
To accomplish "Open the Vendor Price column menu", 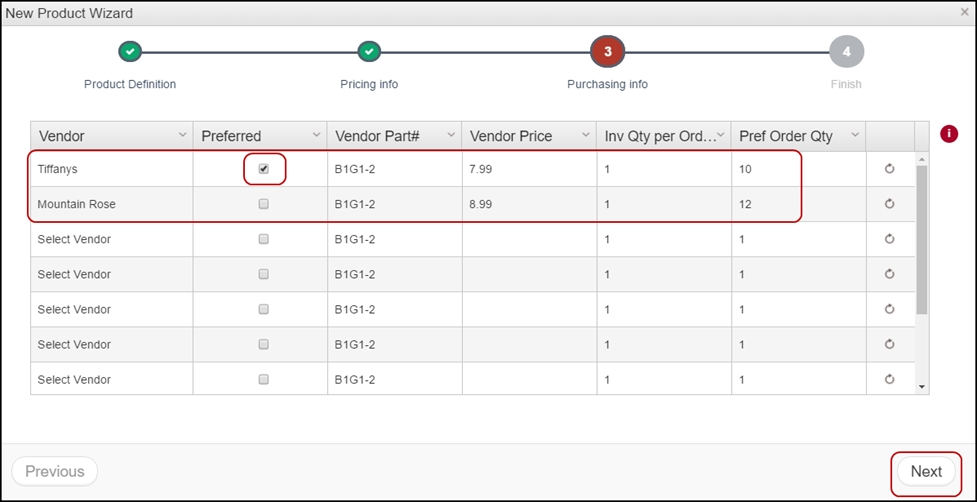I will tap(586, 135).
